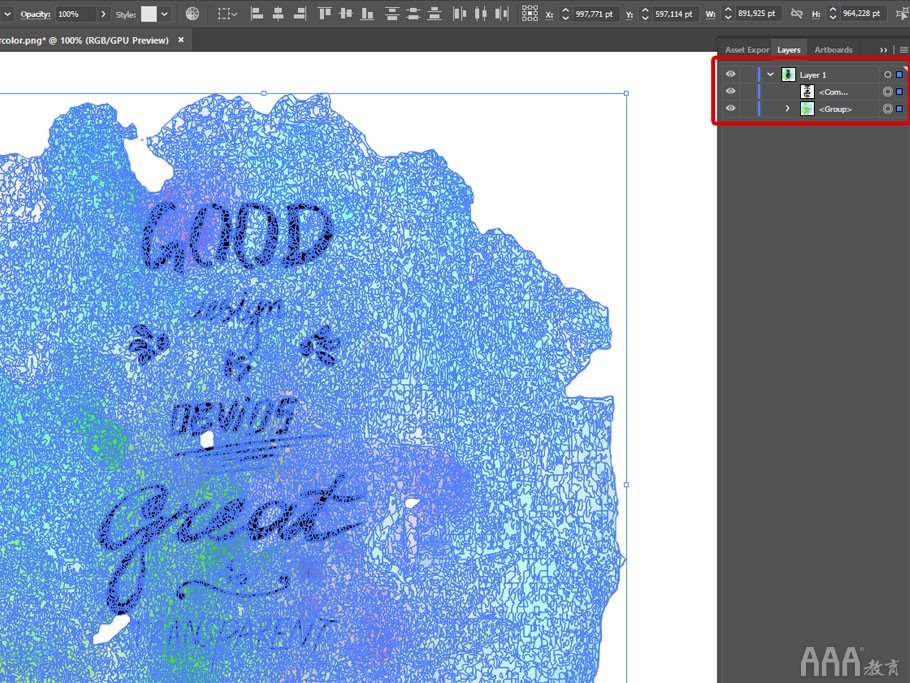Switch to the Asset Export tab
Image resolution: width=910 pixels, height=683 pixels.
pyautogui.click(x=746, y=50)
